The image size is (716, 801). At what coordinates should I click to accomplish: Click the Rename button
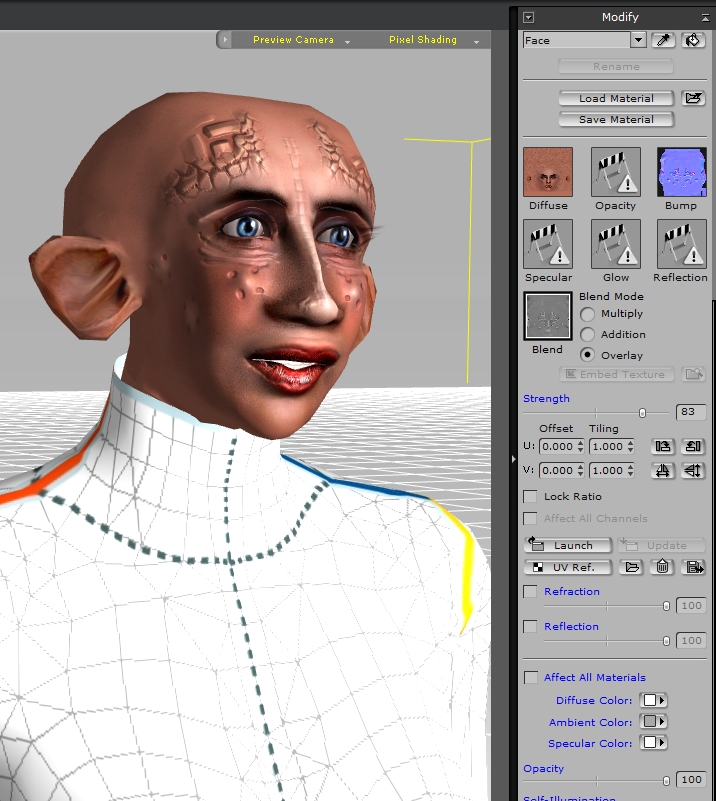[616, 66]
